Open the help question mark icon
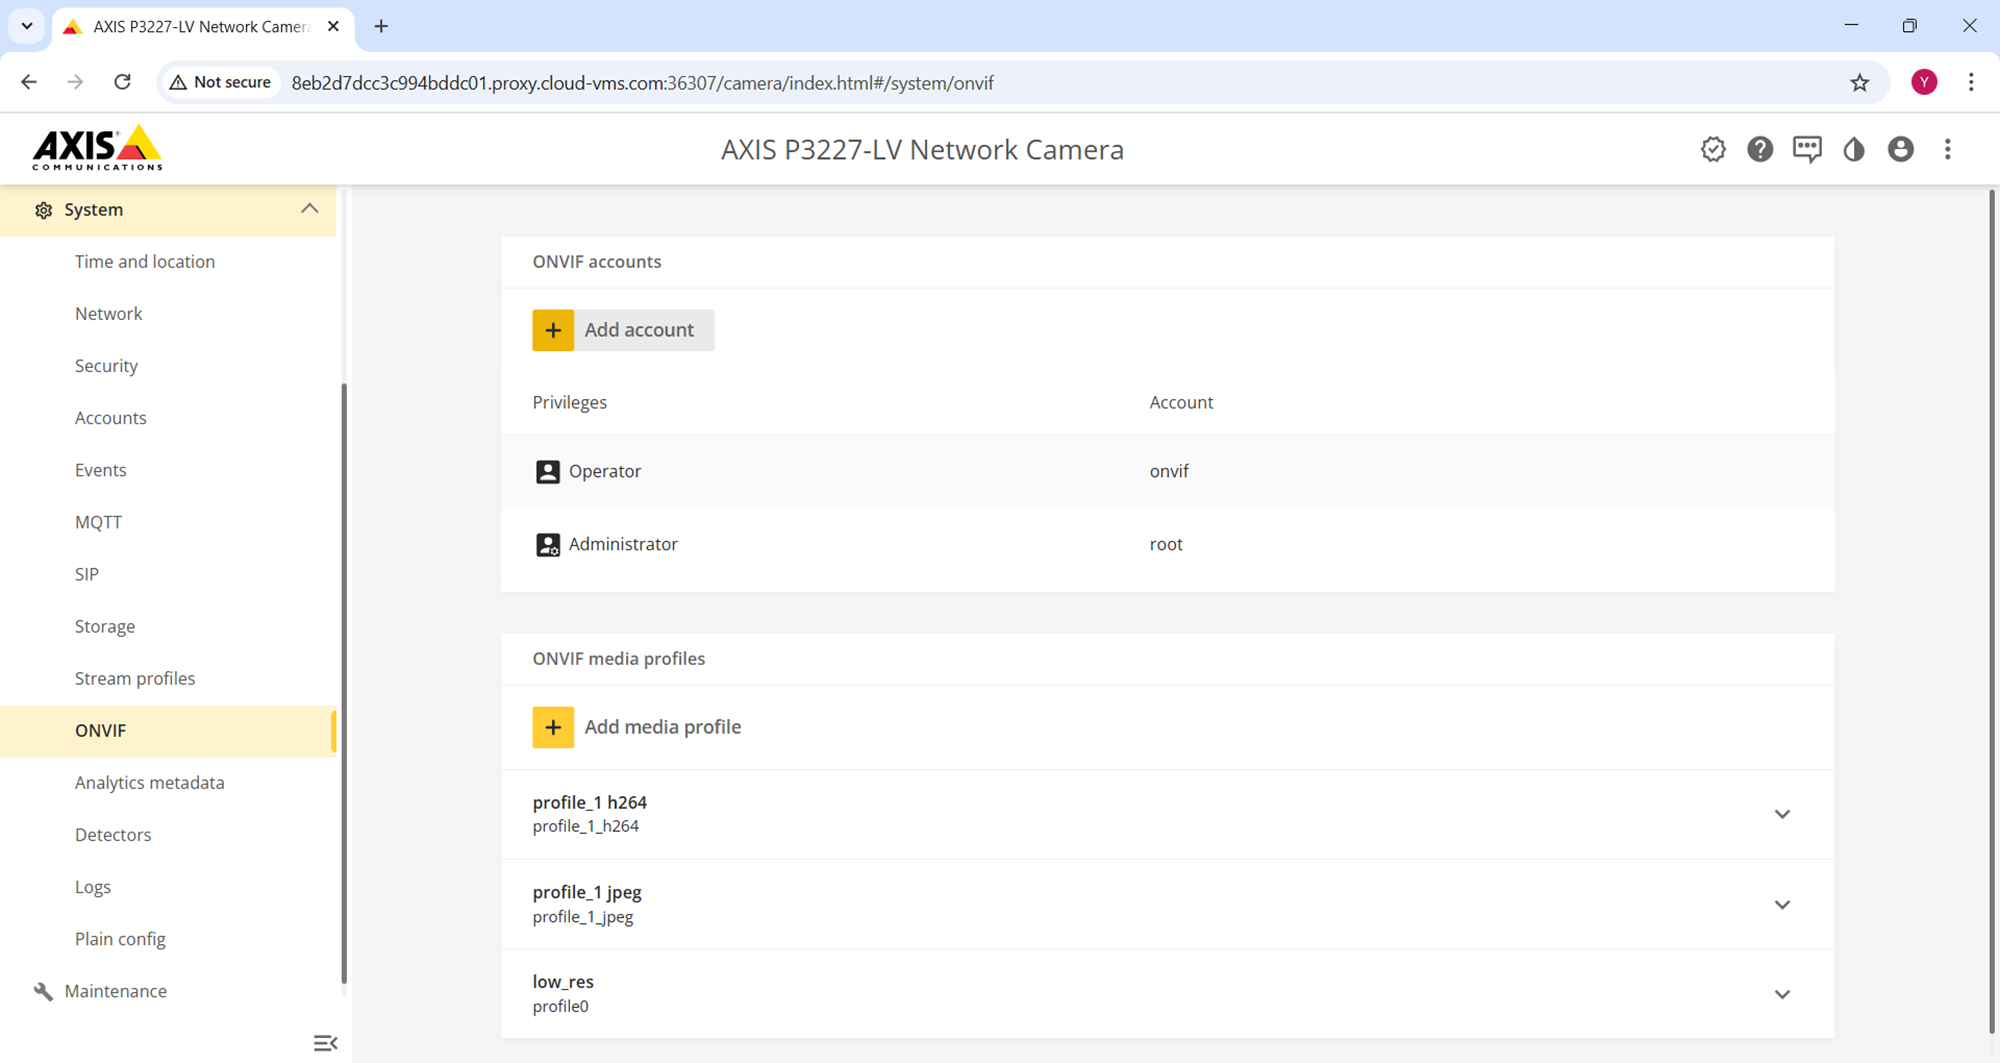Image resolution: width=2000 pixels, height=1063 pixels. pos(1760,149)
